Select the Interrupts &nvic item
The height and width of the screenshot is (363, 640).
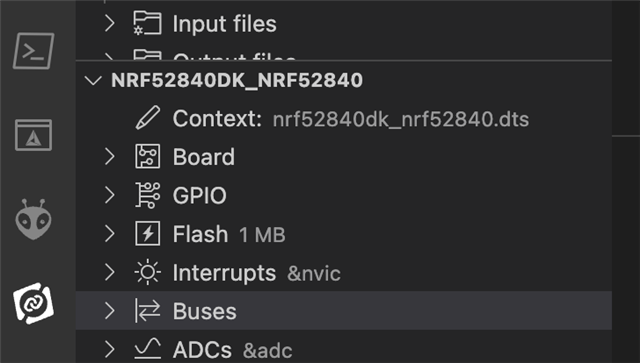(x=344, y=272)
